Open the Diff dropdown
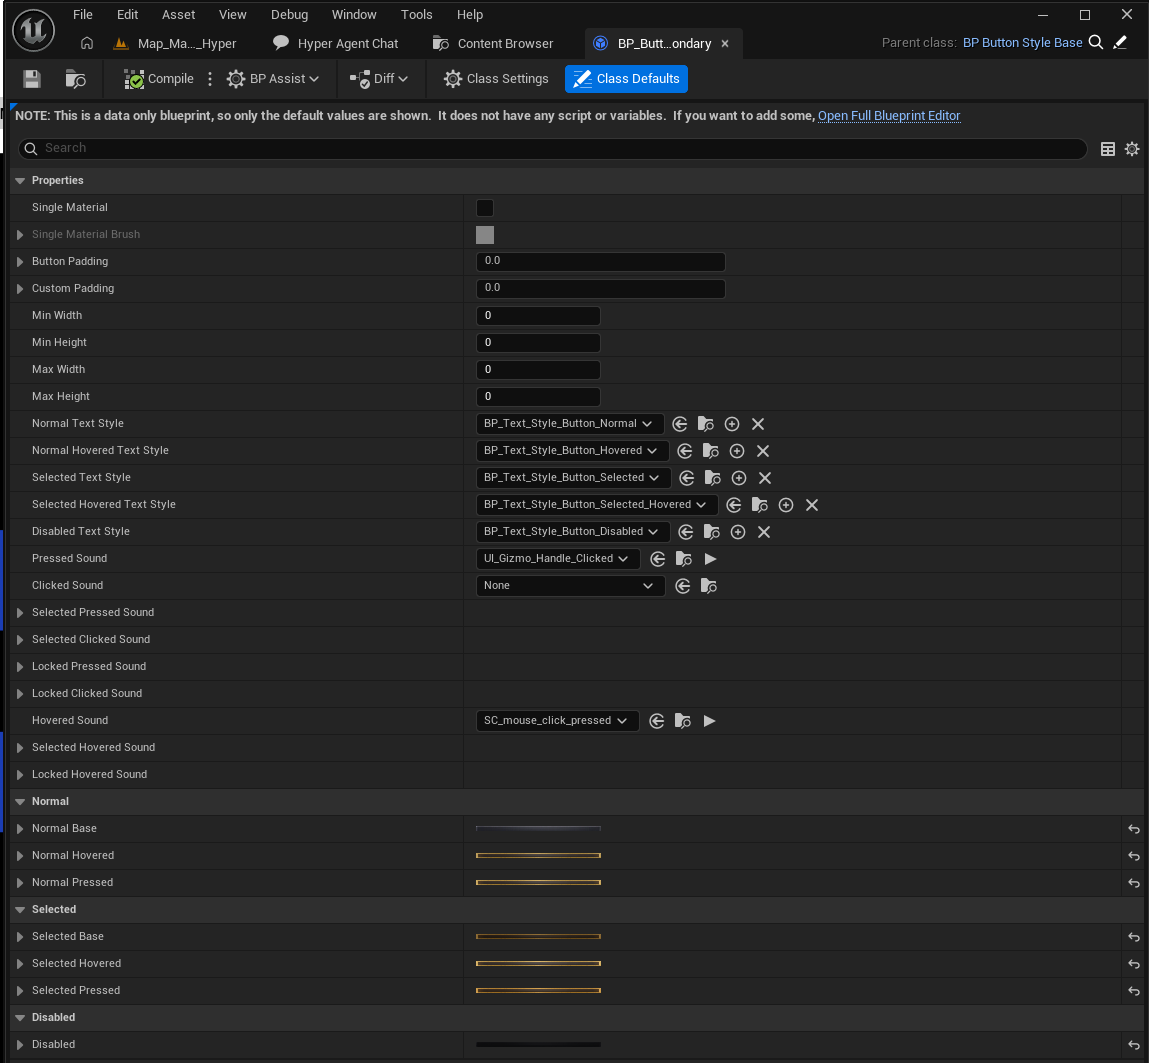This screenshot has width=1149, height=1063. coord(379,79)
